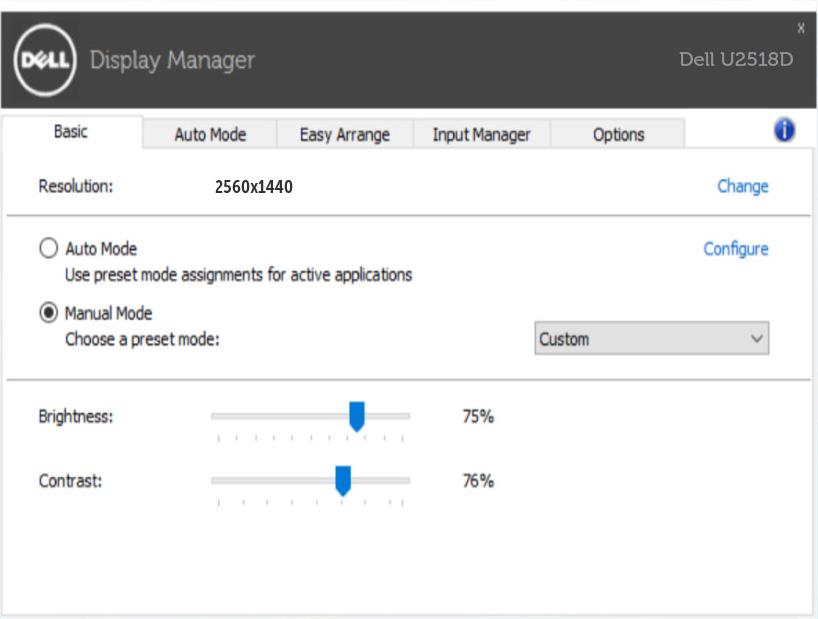Screen dimensions: 818x619
Task: Click the 75% brightness value
Action: [478, 416]
